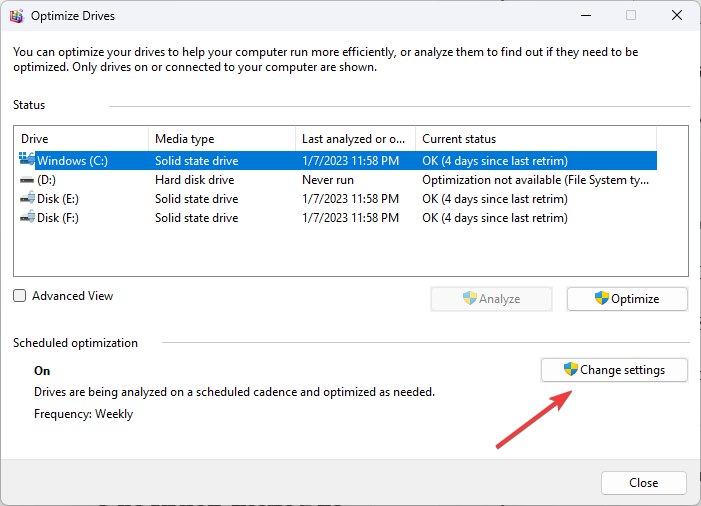
Task: Select the Windows (C:) drive icon
Action: point(27,159)
